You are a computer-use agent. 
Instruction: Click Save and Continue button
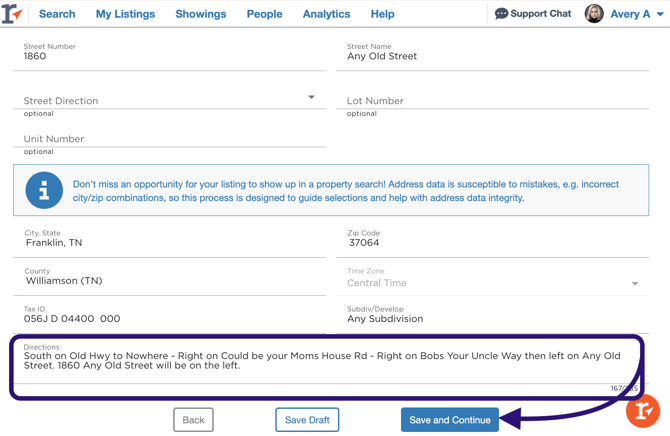[449, 420]
